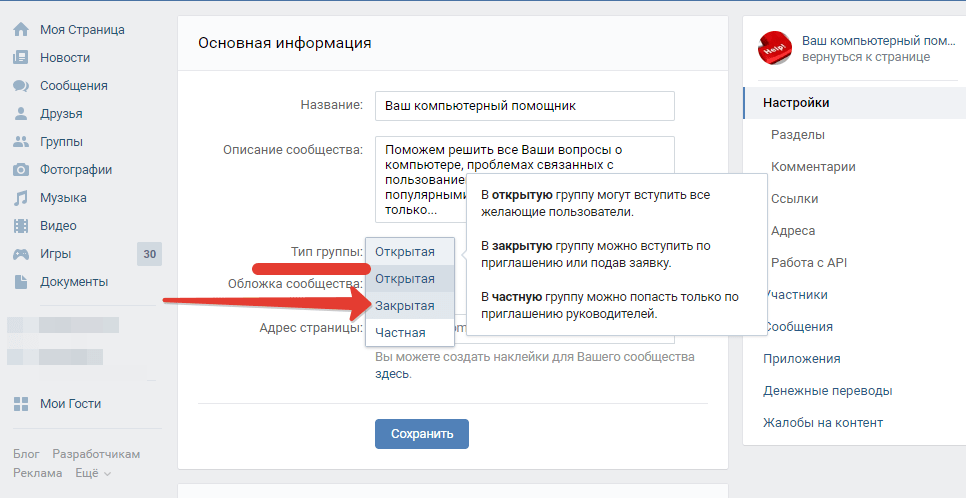
Task: Open the Музыка note icon
Action: click(x=20, y=198)
